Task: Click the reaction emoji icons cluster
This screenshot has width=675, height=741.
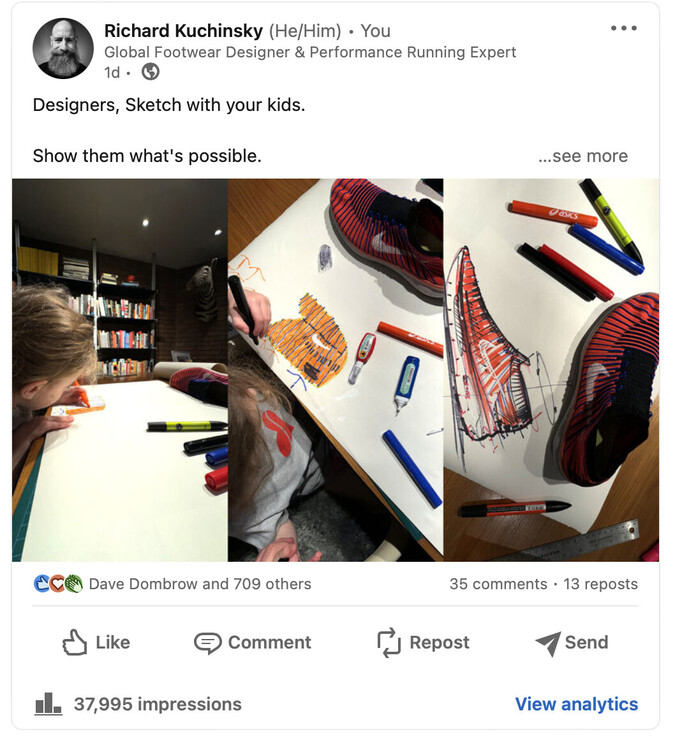Action: point(58,584)
